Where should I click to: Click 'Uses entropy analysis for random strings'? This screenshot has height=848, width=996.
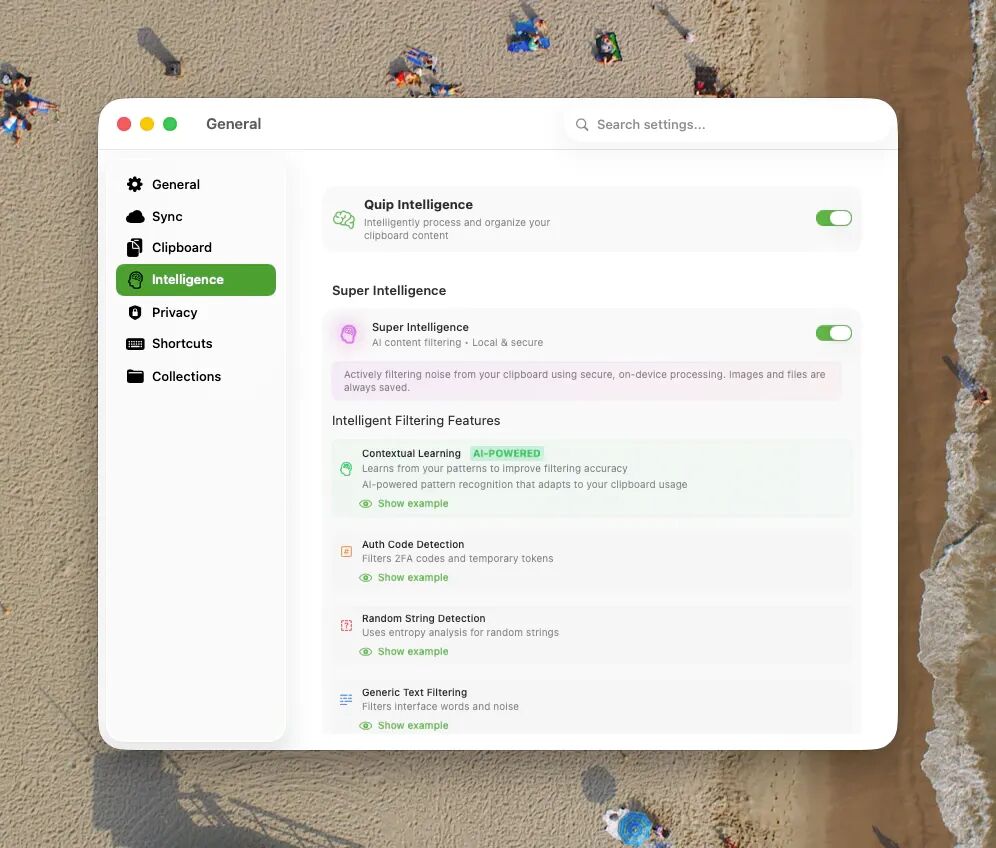pos(461,633)
